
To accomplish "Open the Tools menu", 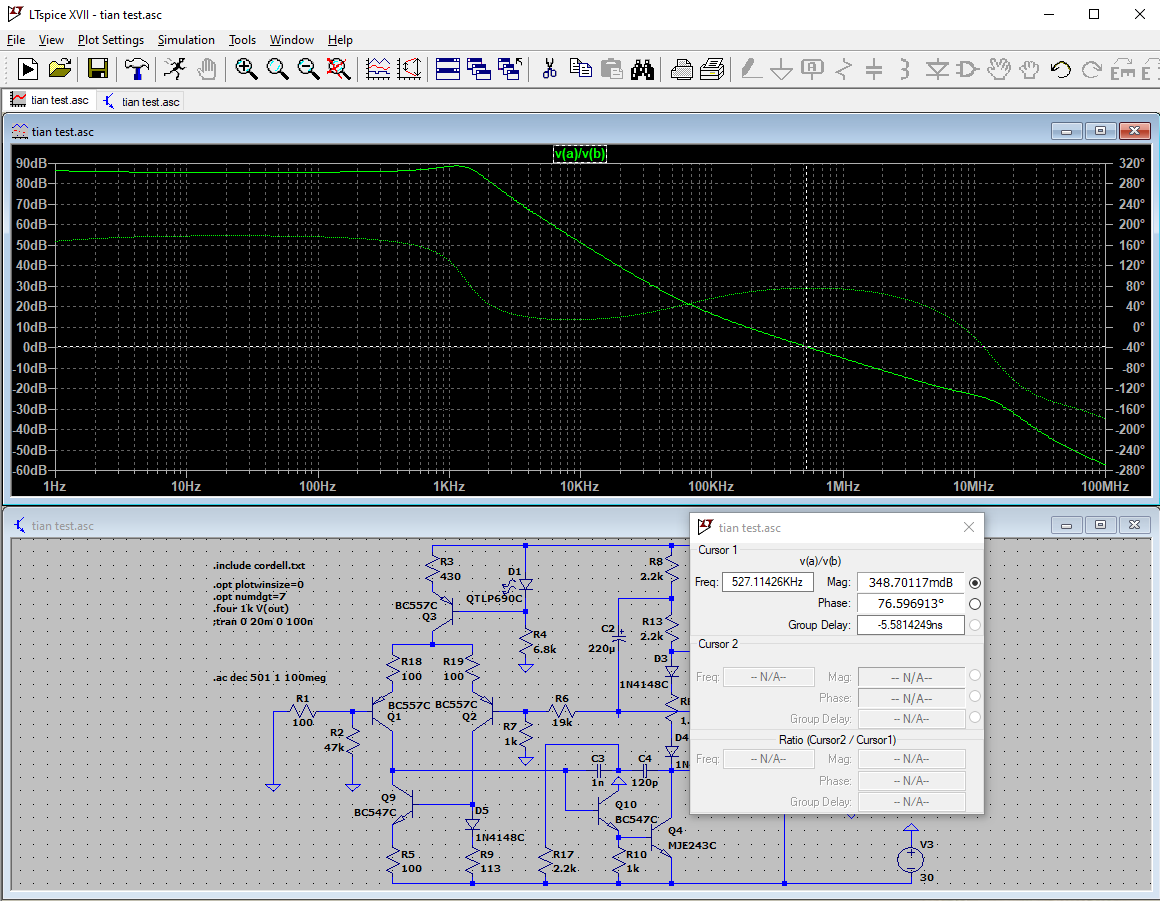I will (242, 40).
